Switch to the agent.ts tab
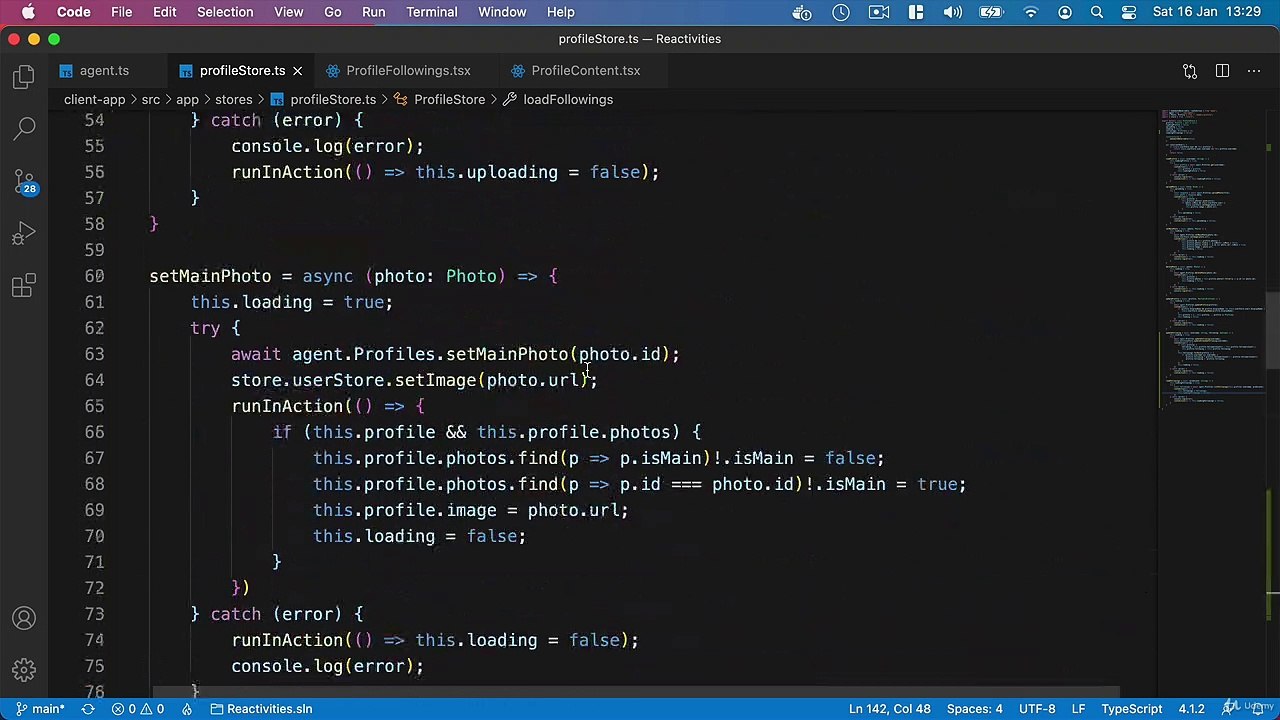The width and height of the screenshot is (1280, 720). click(104, 71)
